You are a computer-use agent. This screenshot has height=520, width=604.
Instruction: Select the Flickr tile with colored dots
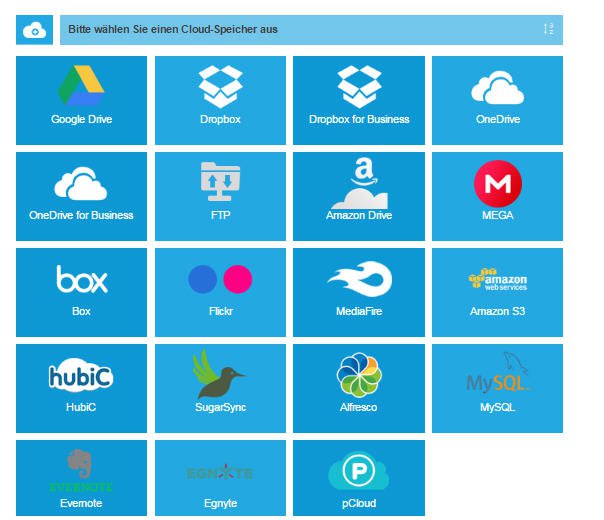point(220,292)
